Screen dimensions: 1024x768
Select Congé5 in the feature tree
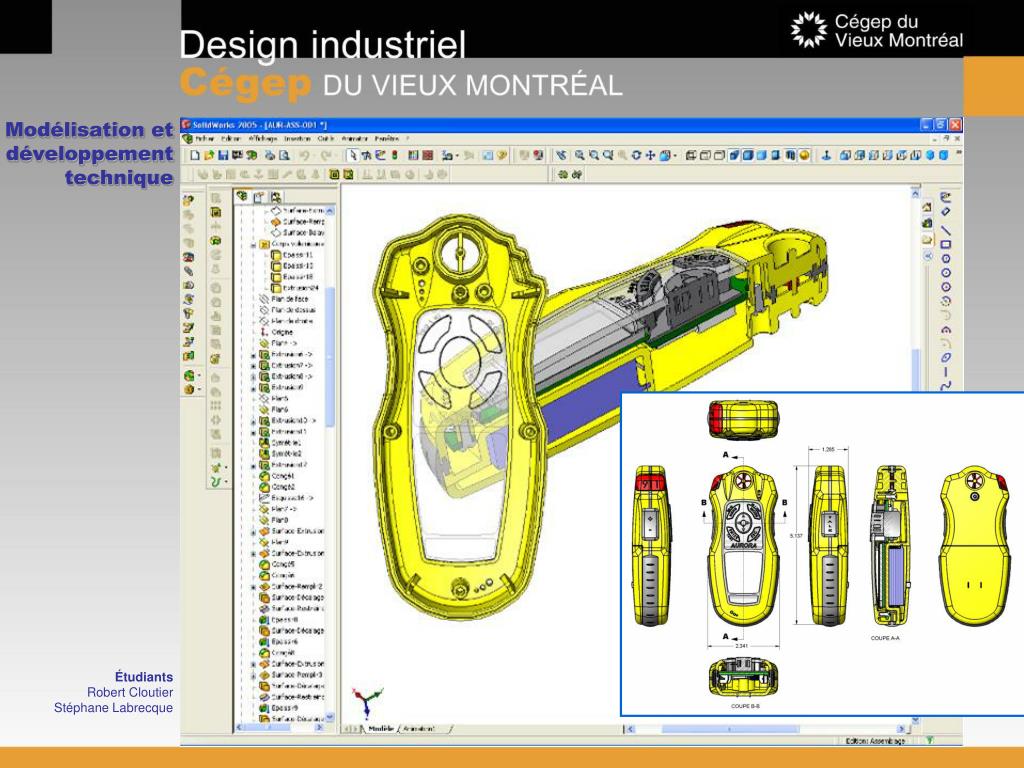[x=283, y=564]
